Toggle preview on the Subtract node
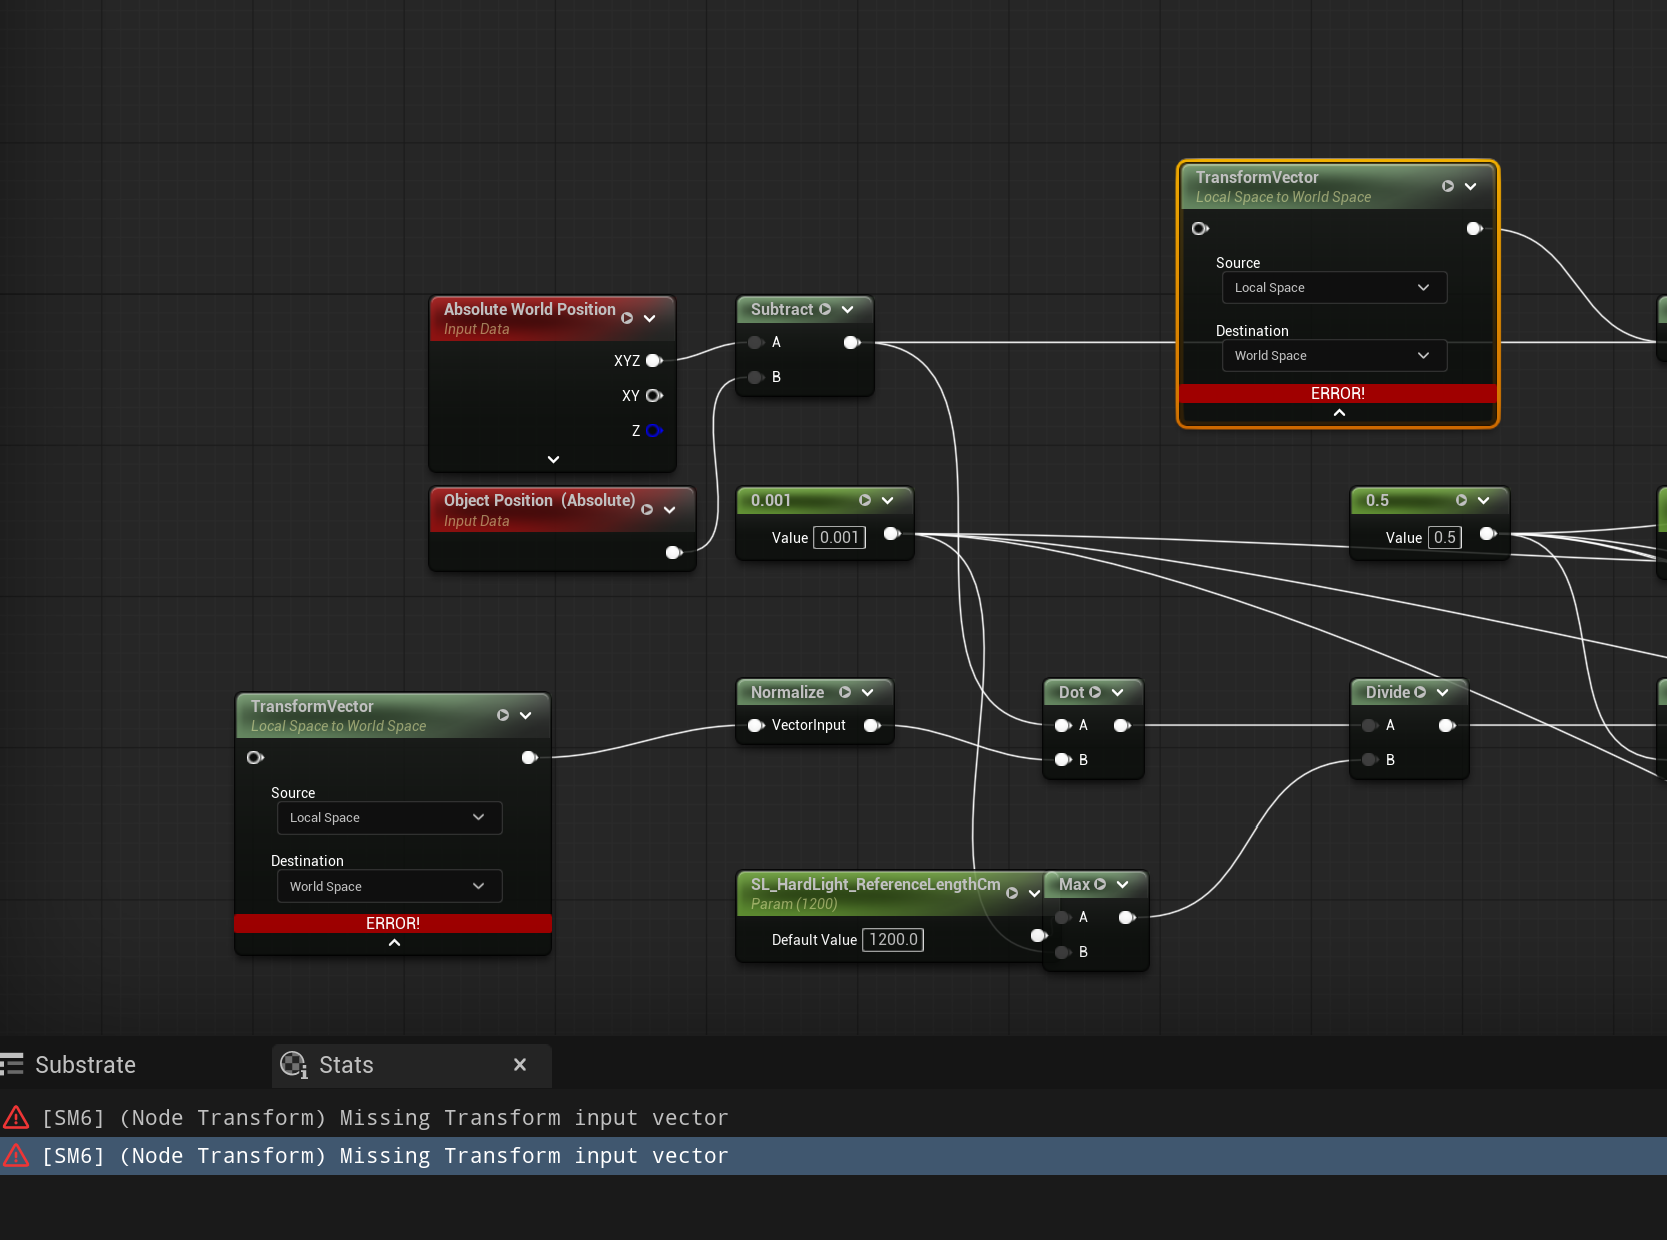Screen dimensions: 1667x1240 [x=825, y=309]
